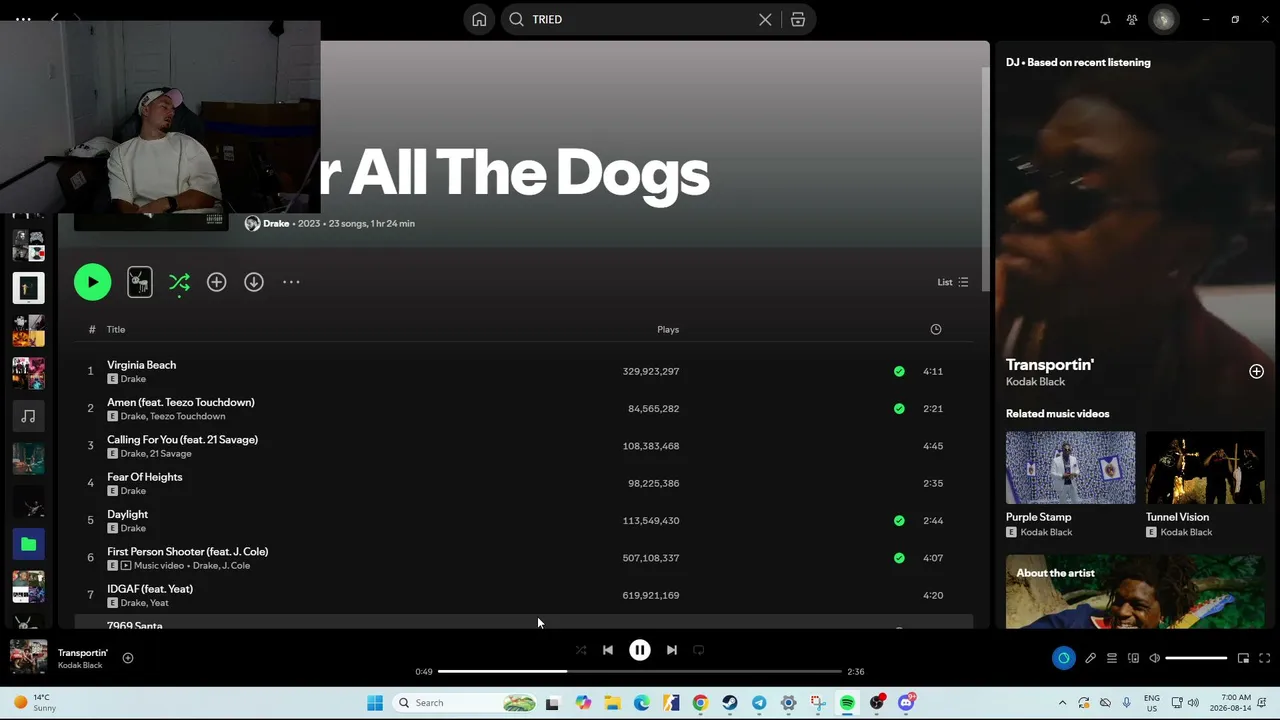1280x720 pixels.
Task: Open the now playing cover art thumbnail
Action: pos(28,657)
